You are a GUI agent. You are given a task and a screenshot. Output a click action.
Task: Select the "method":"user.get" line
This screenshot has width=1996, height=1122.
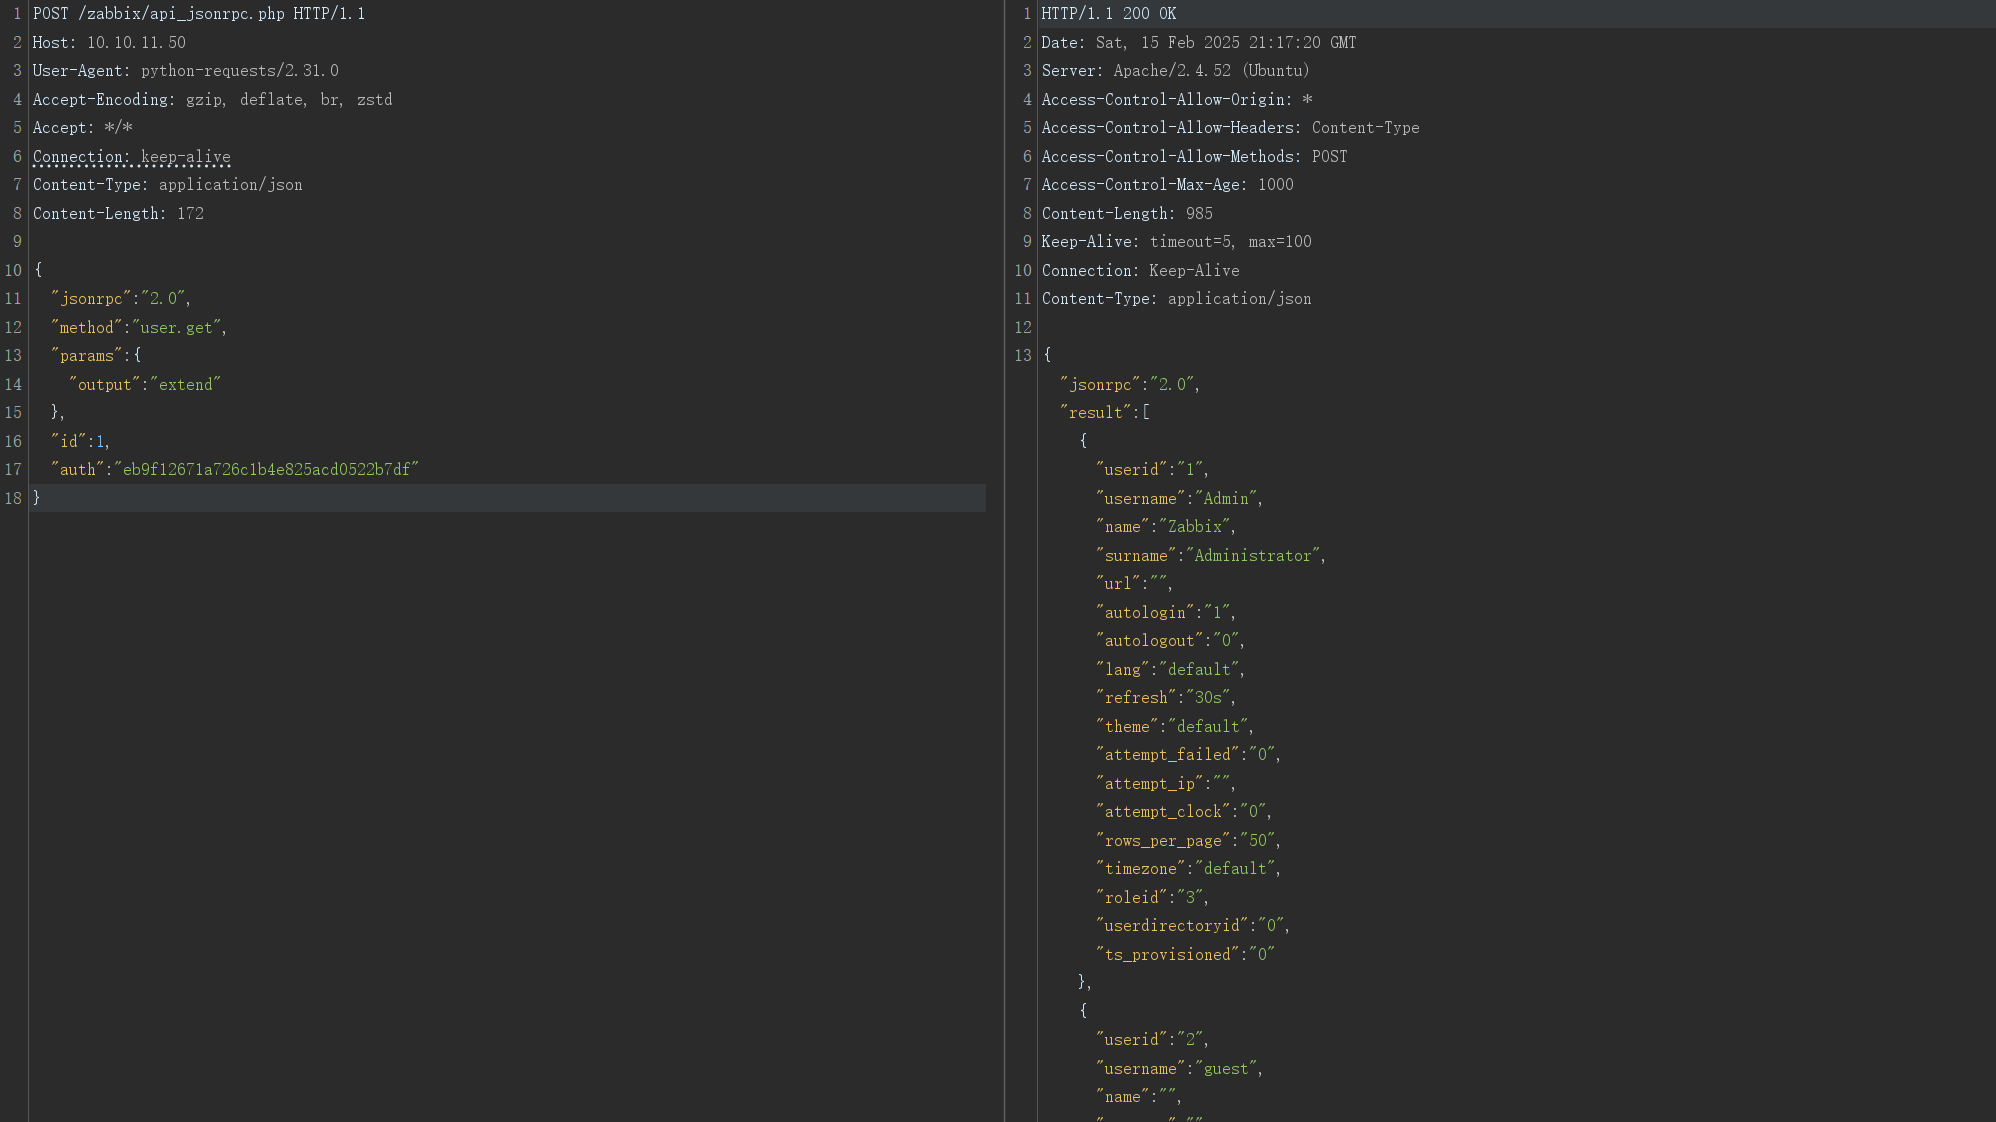click(x=139, y=328)
